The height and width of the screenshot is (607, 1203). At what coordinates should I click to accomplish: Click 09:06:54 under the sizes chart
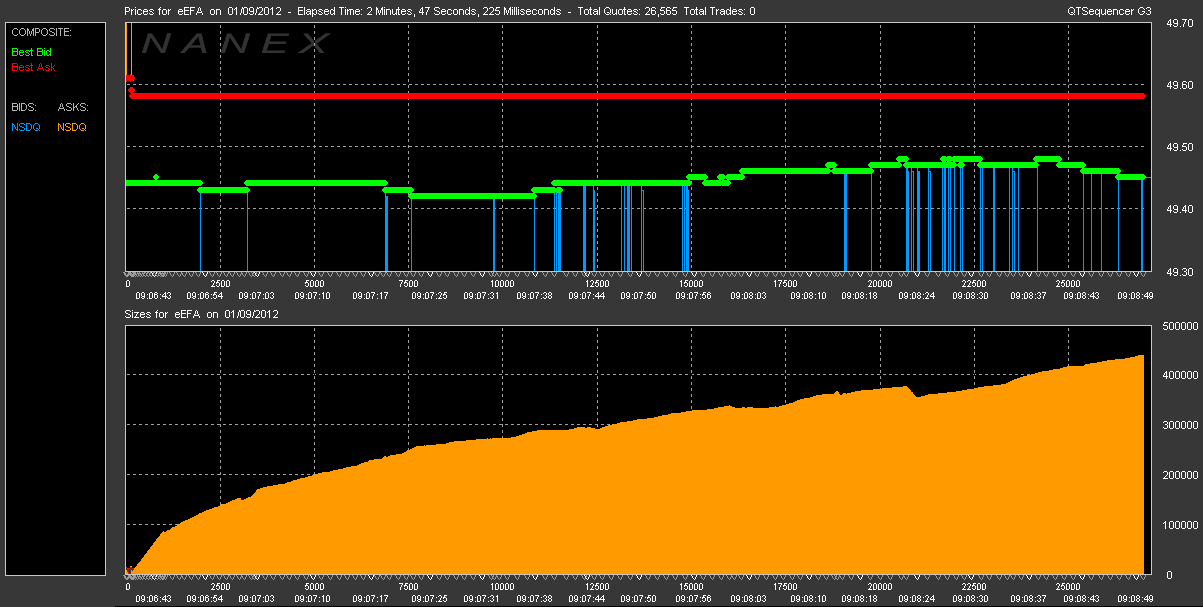click(205, 599)
